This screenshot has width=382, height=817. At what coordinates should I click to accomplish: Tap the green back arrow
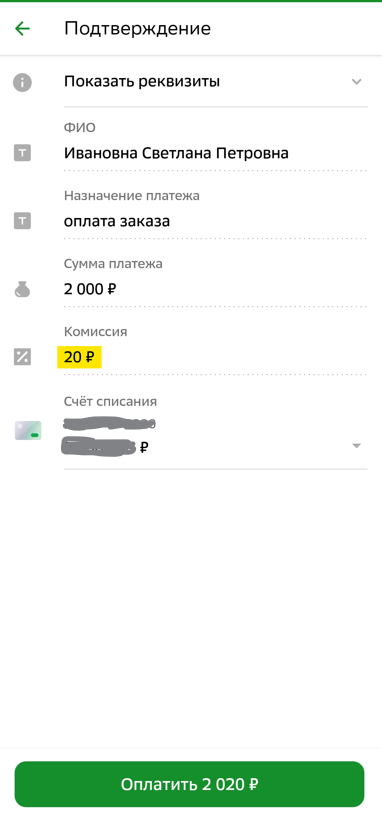pyautogui.click(x=22, y=28)
